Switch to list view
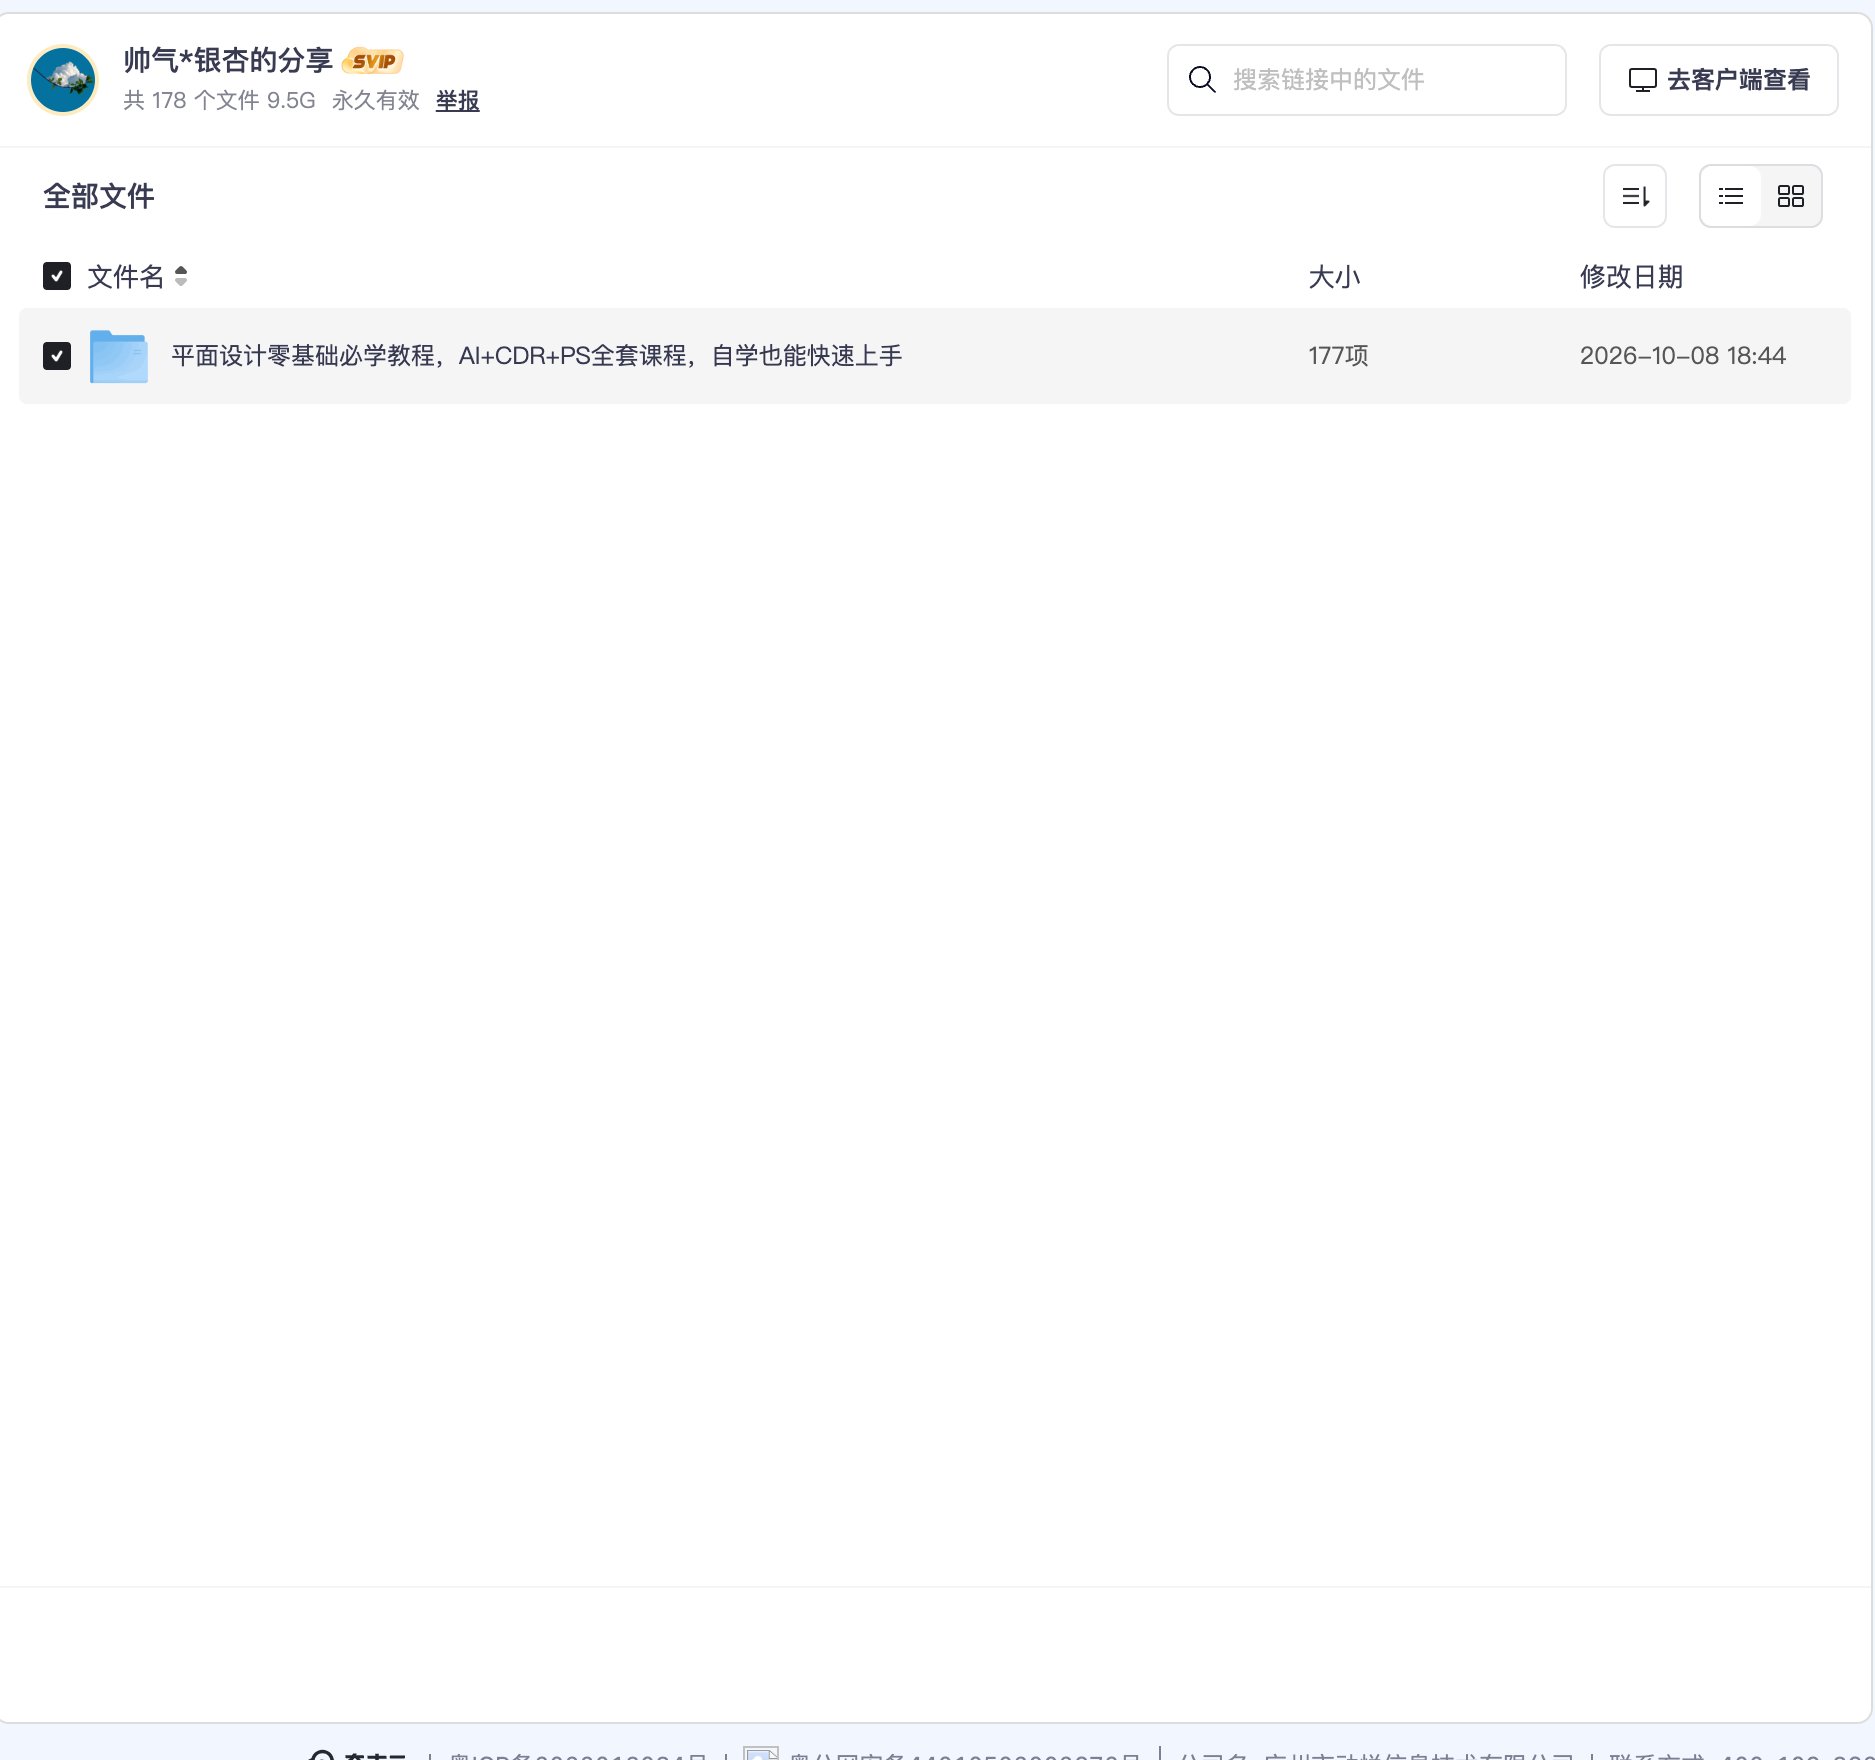Screen dimensions: 1875x1760 pos(1731,196)
